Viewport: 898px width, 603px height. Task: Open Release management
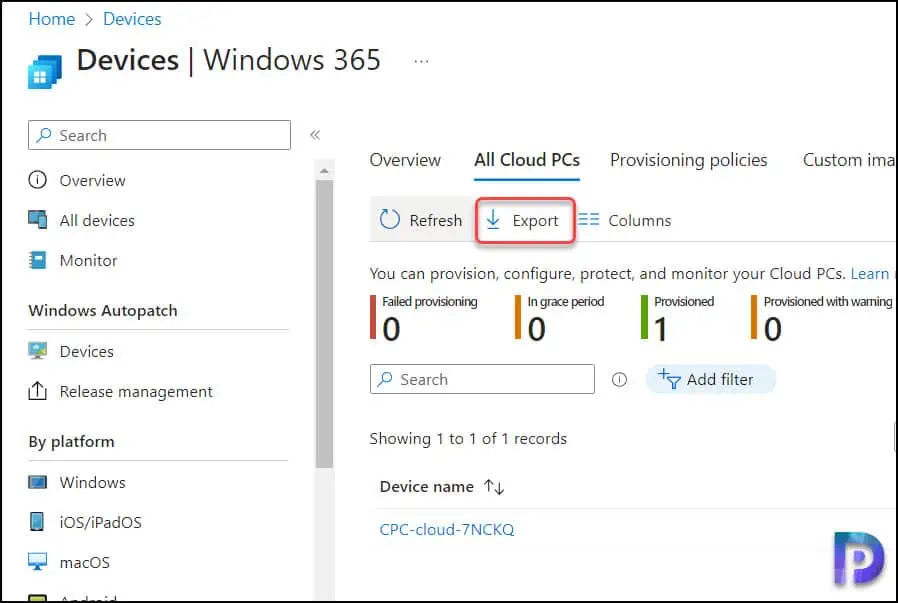click(136, 392)
